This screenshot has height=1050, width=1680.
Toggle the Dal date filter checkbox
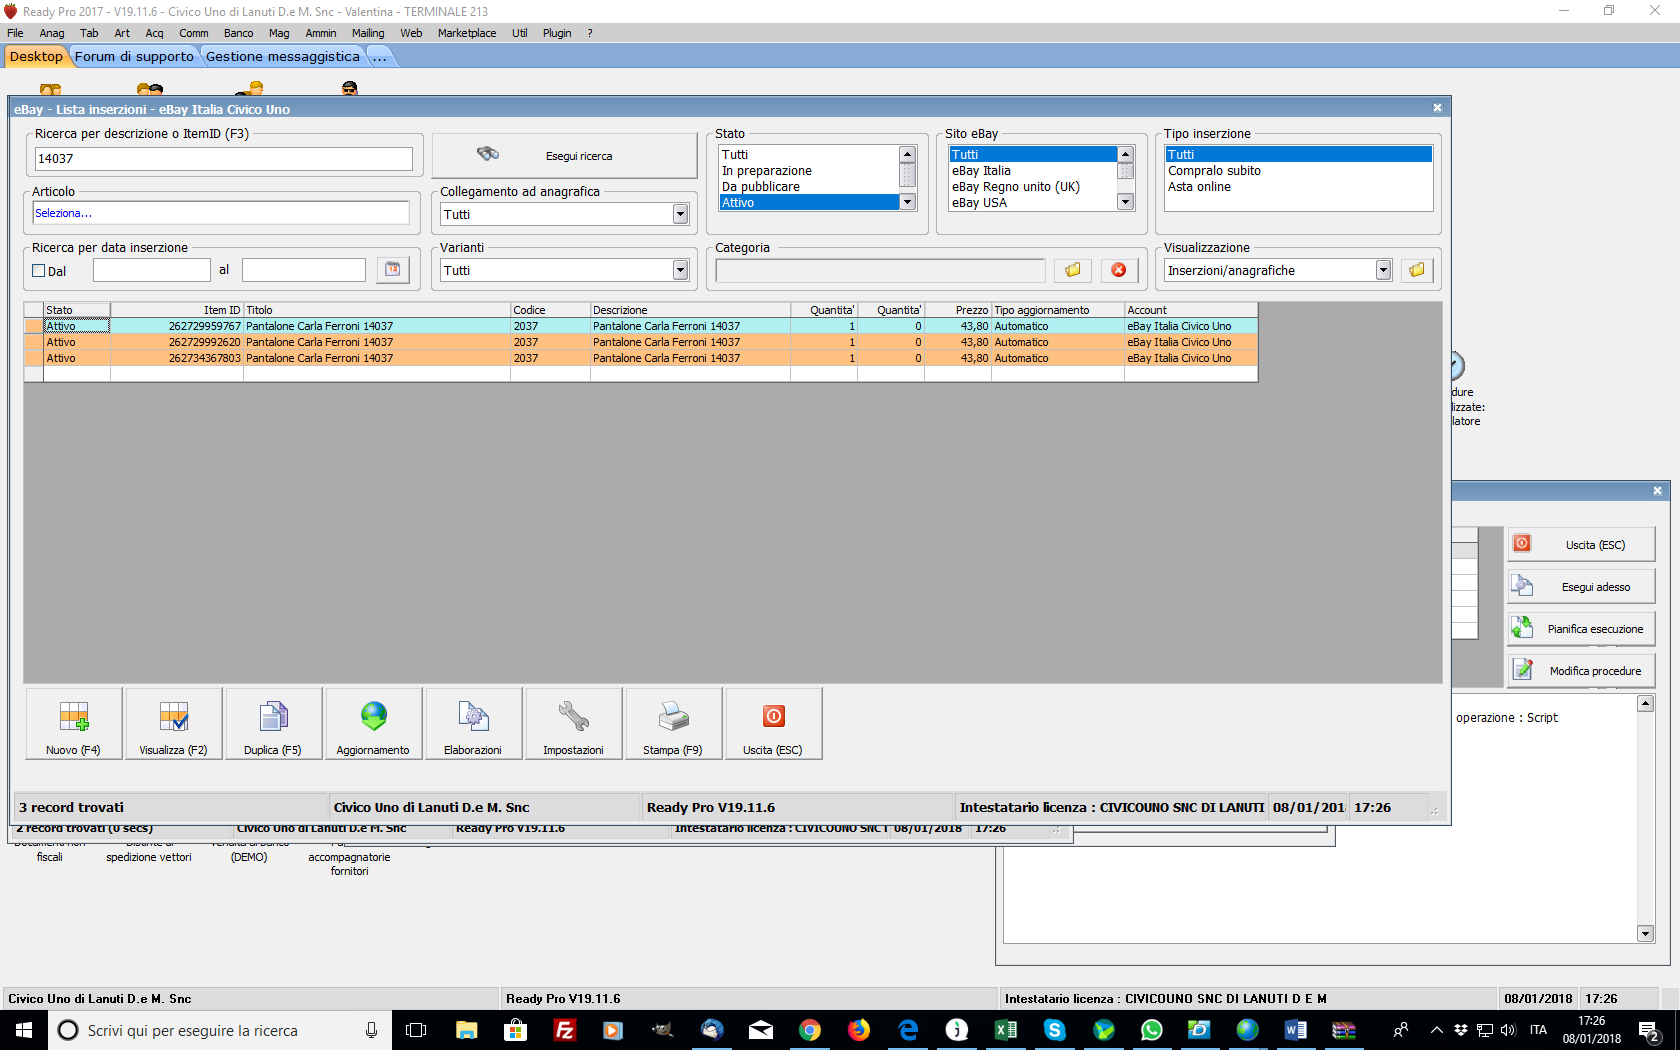[39, 271]
